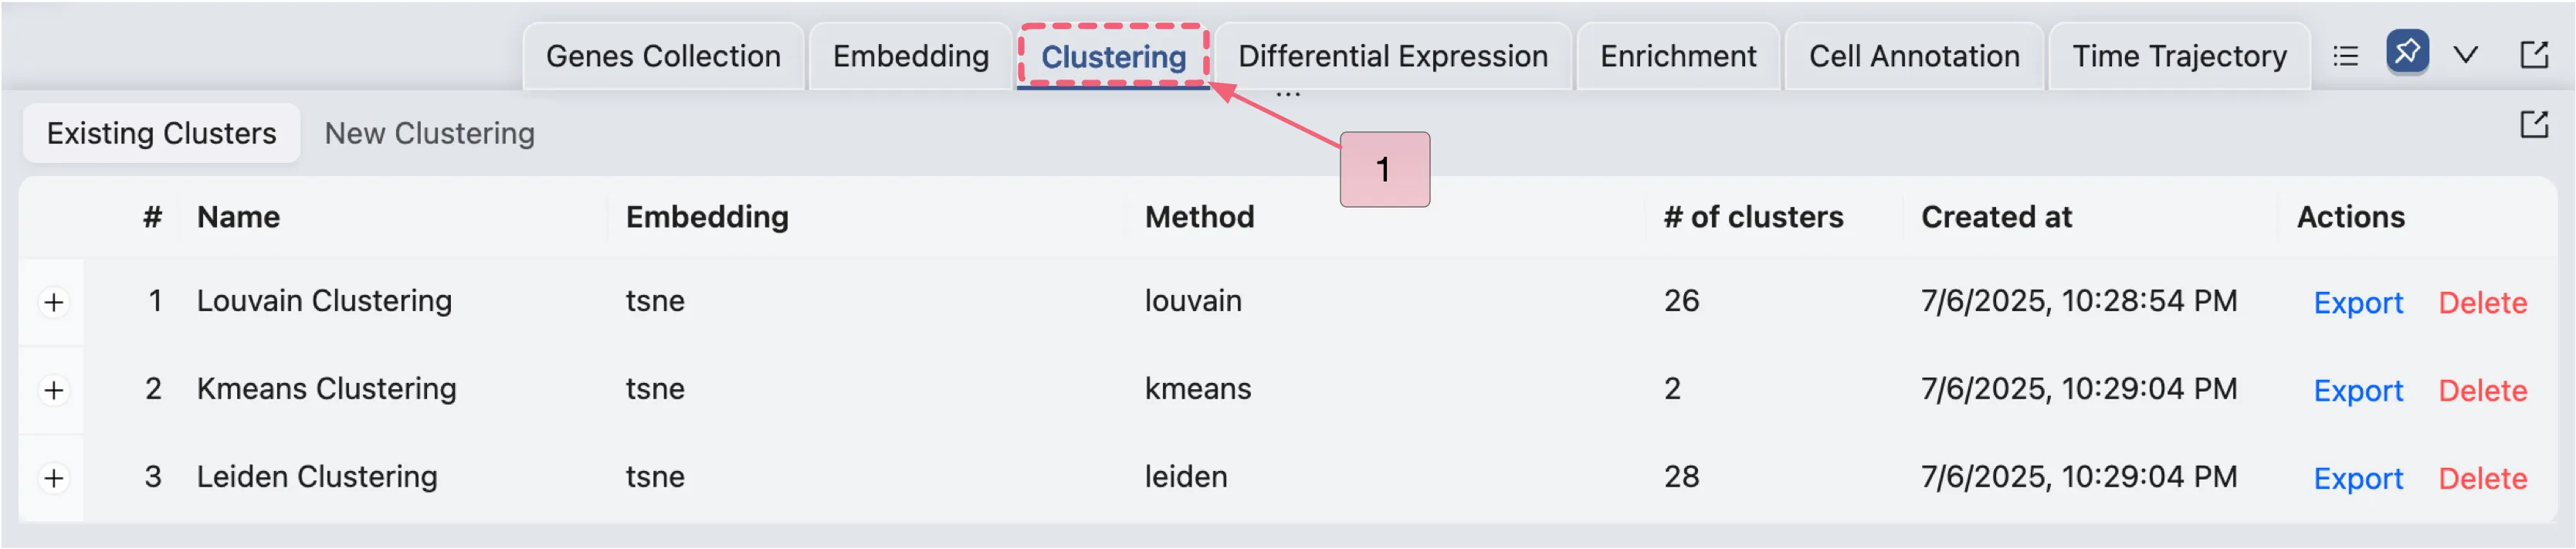Switch to the Genes Collection tab

[663, 57]
